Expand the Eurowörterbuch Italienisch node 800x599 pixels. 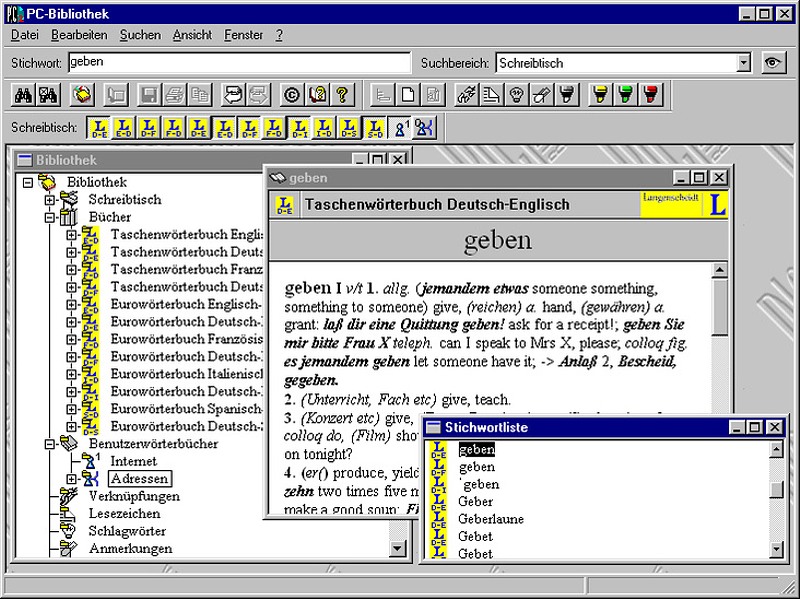[x=71, y=374]
